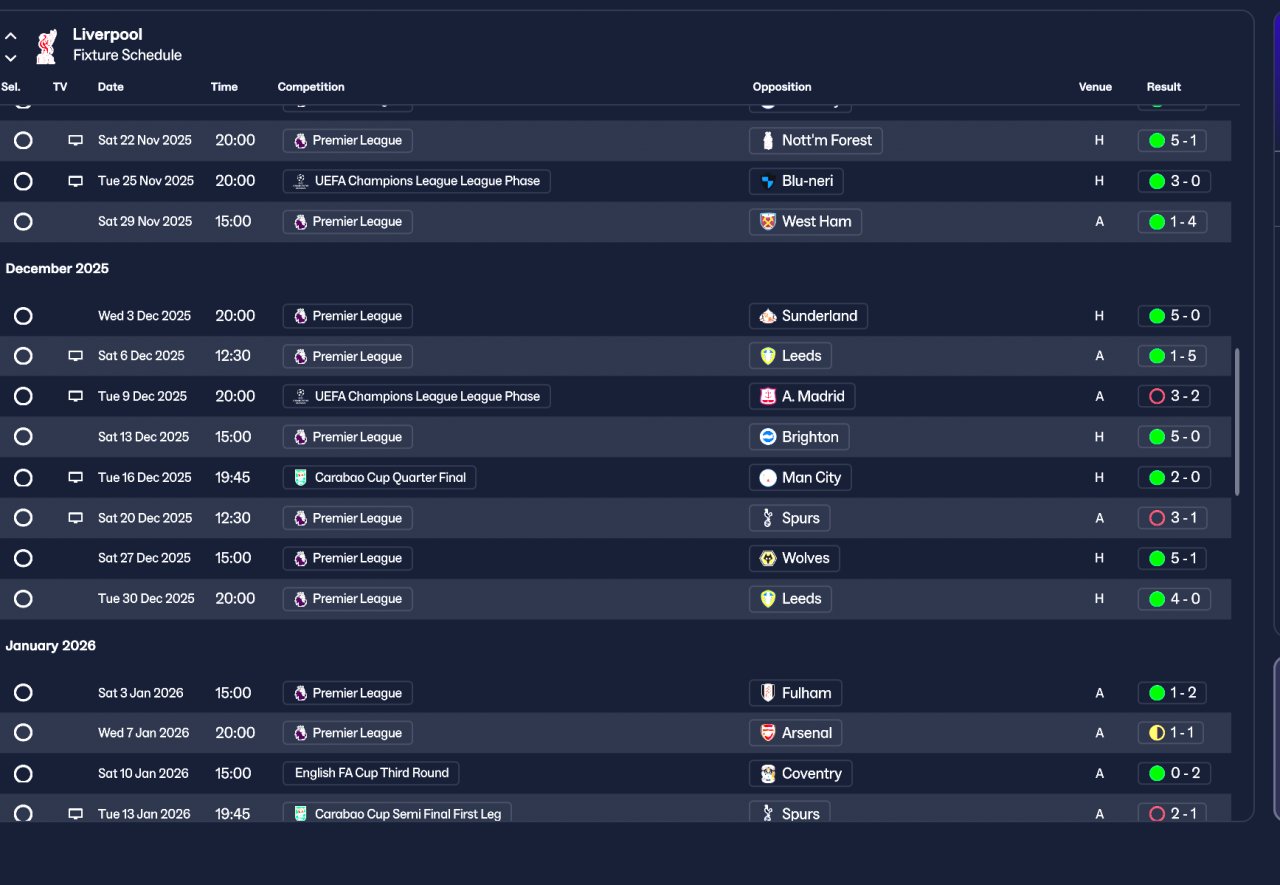Image resolution: width=1280 pixels, height=885 pixels.
Task: Click the 19:45 time on the Man City row
Action: tap(233, 478)
